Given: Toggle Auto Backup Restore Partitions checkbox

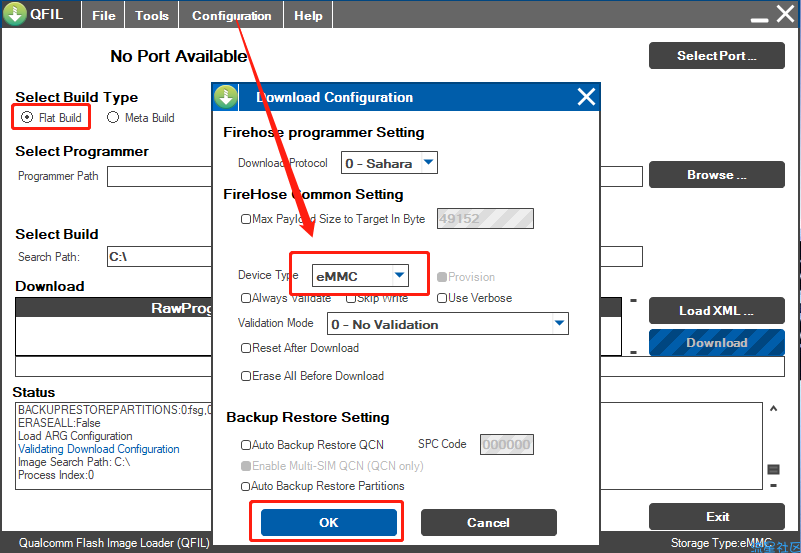Looking at the screenshot, I should (246, 486).
